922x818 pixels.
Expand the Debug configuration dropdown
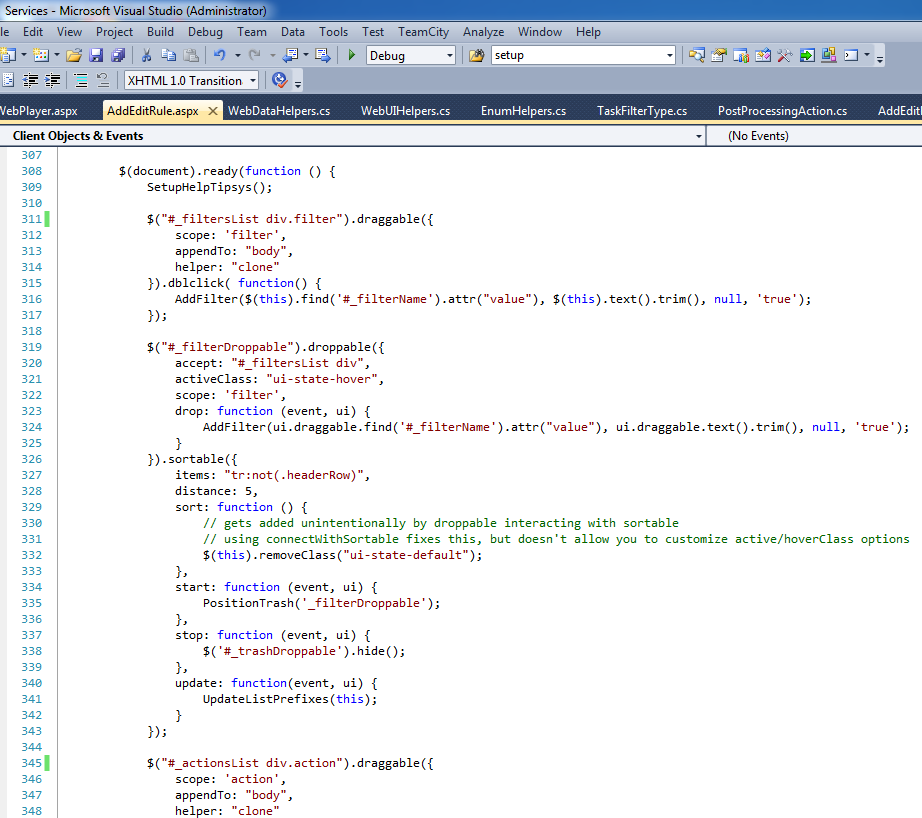click(449, 56)
